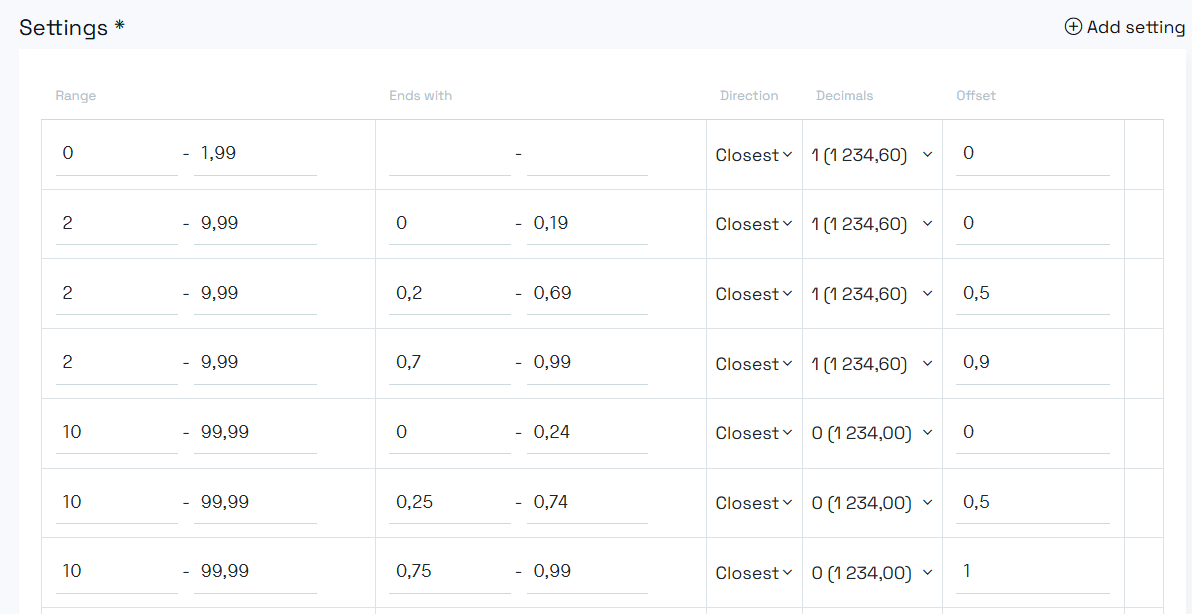Click the Offset field showing 0,9
This screenshot has height=614, width=1192.
(1032, 362)
